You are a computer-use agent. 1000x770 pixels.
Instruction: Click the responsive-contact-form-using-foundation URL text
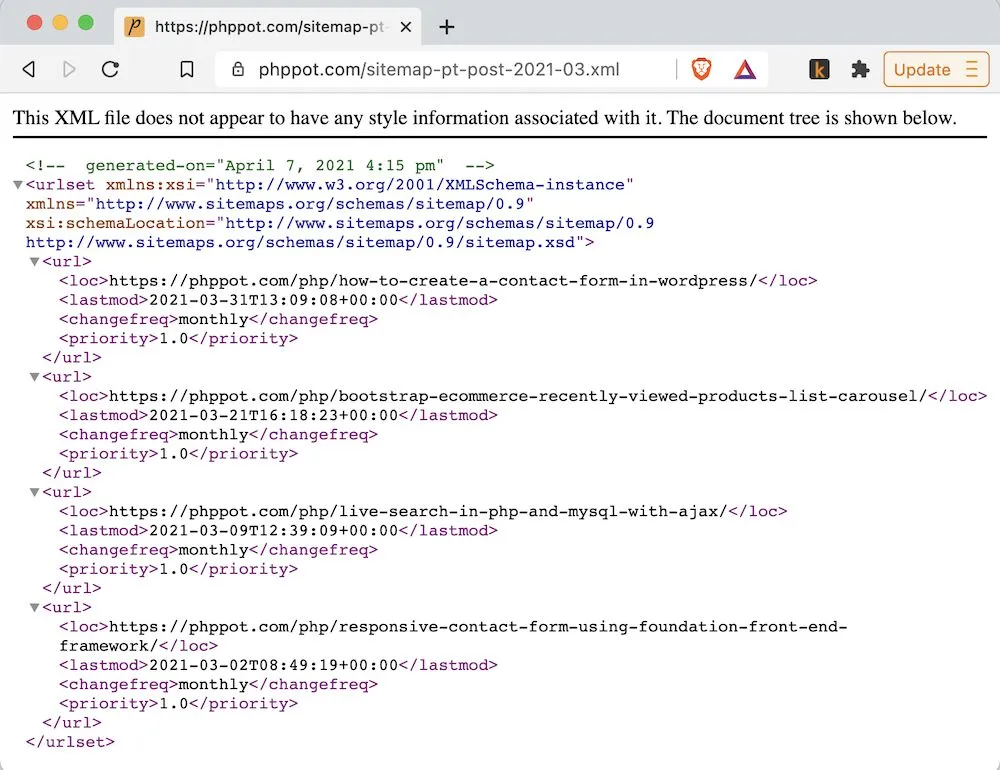coord(453,636)
